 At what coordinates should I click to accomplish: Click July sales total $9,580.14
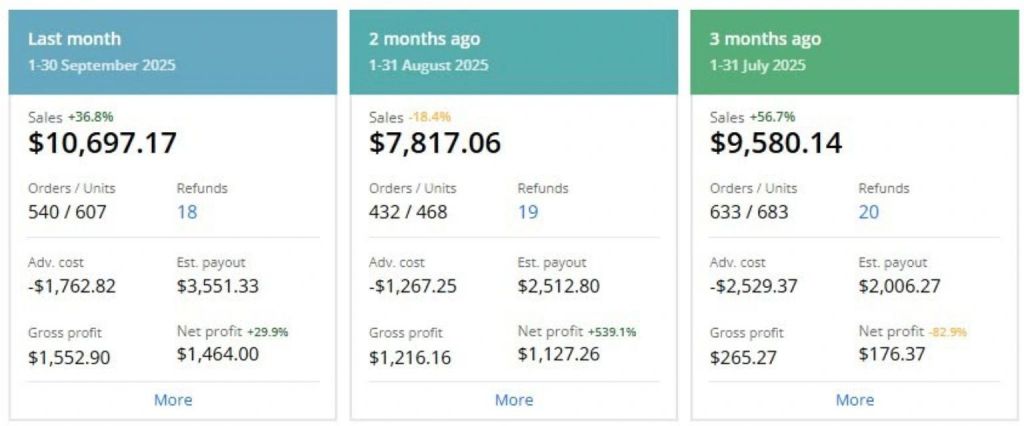pos(776,143)
